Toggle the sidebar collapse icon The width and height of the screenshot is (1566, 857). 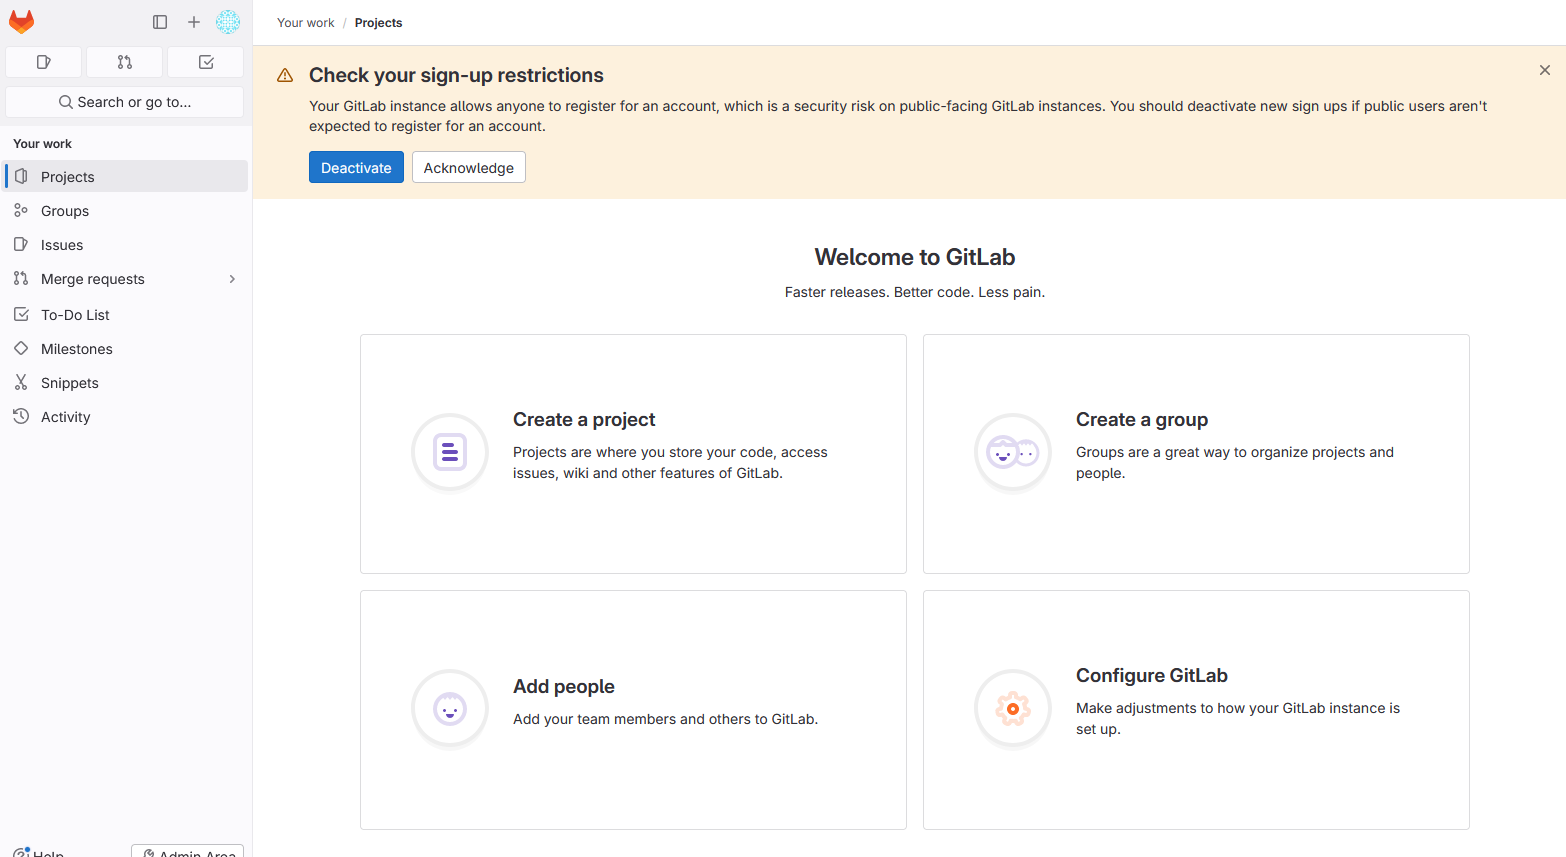pos(160,22)
